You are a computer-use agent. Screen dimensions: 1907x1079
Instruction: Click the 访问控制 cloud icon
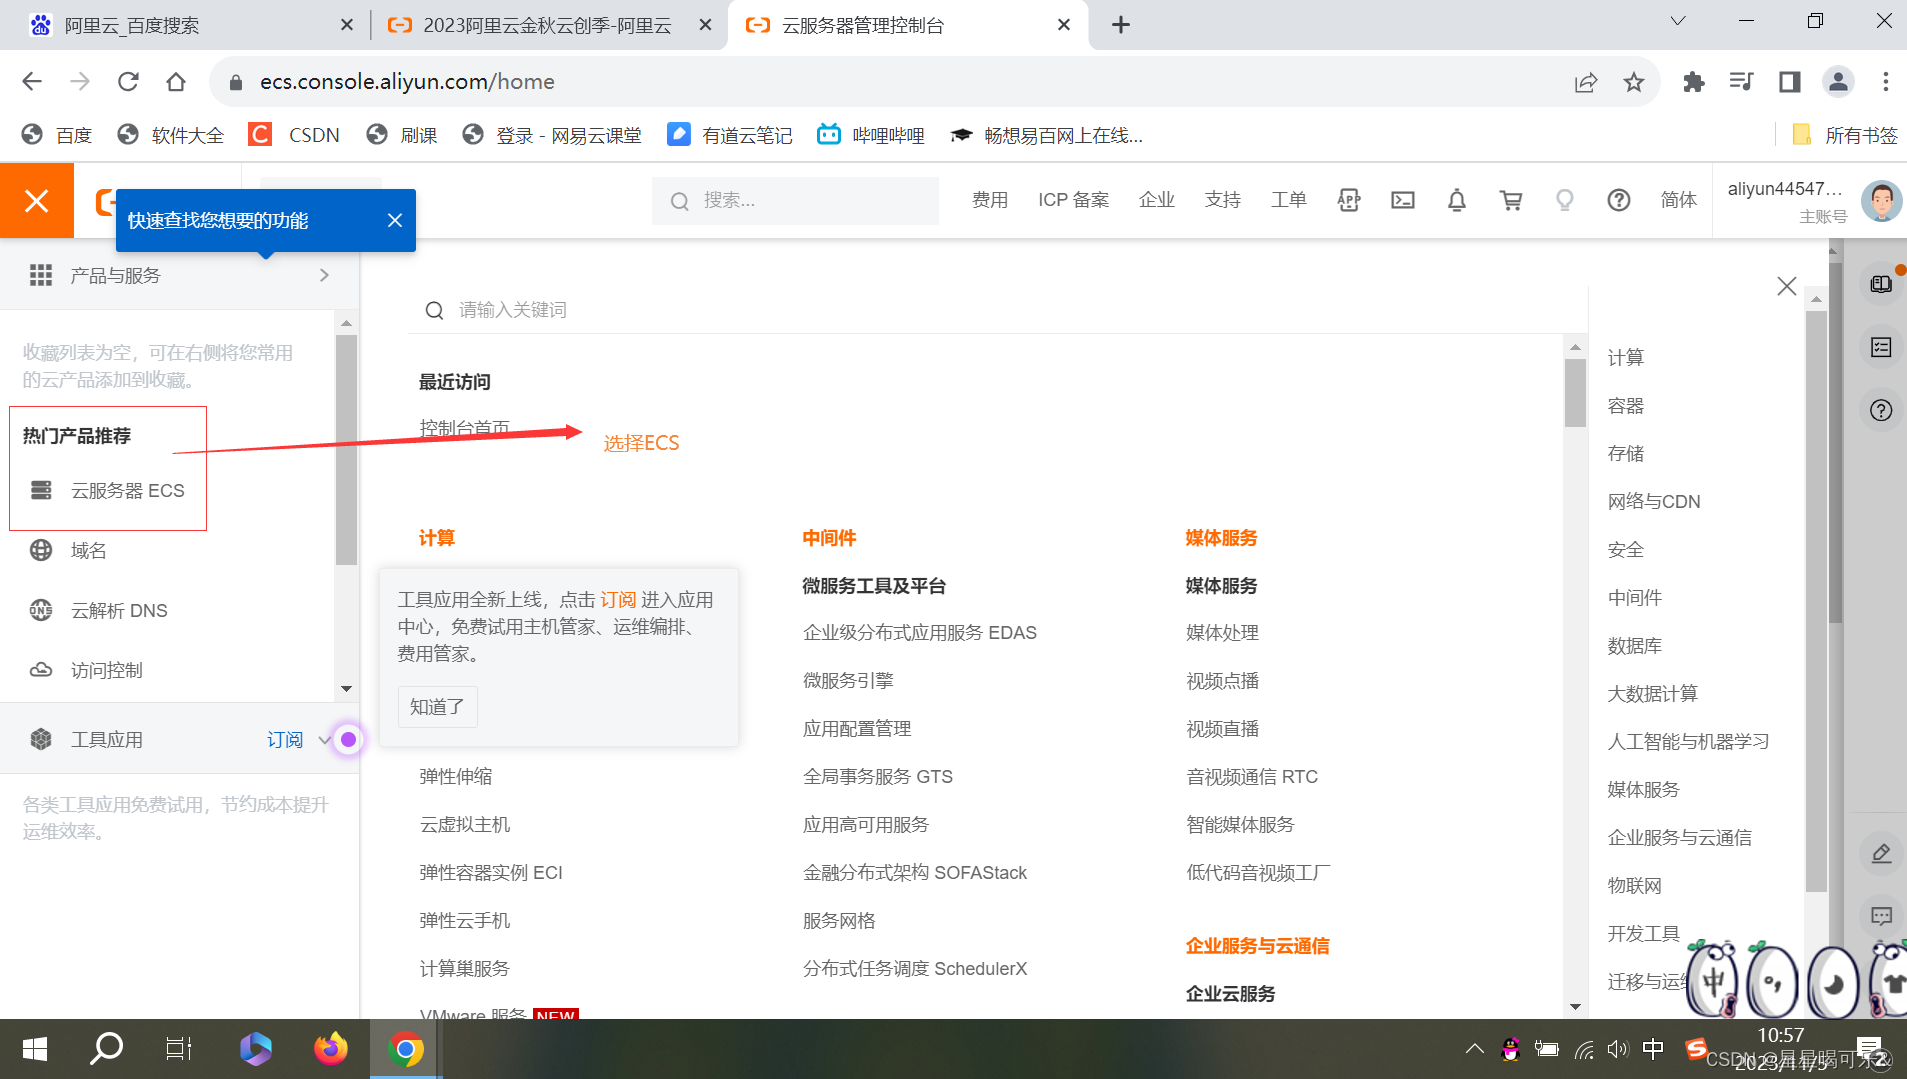pos(41,670)
